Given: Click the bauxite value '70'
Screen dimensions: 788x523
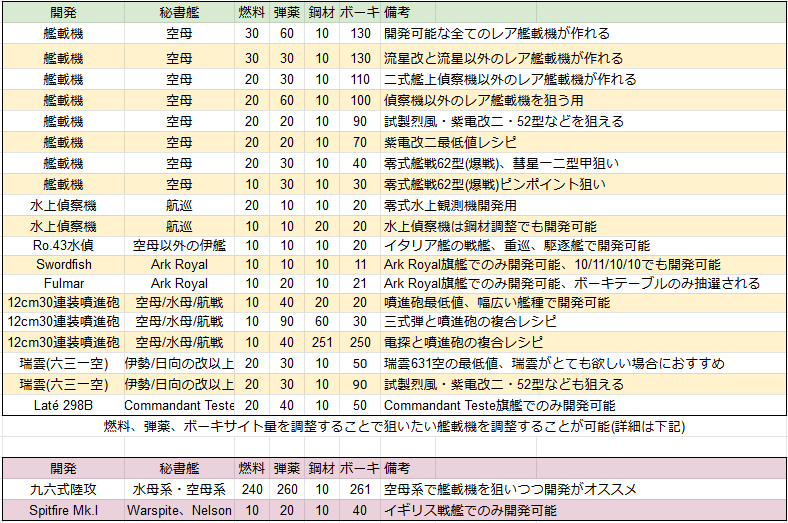Looking at the screenshot, I should [x=360, y=143].
